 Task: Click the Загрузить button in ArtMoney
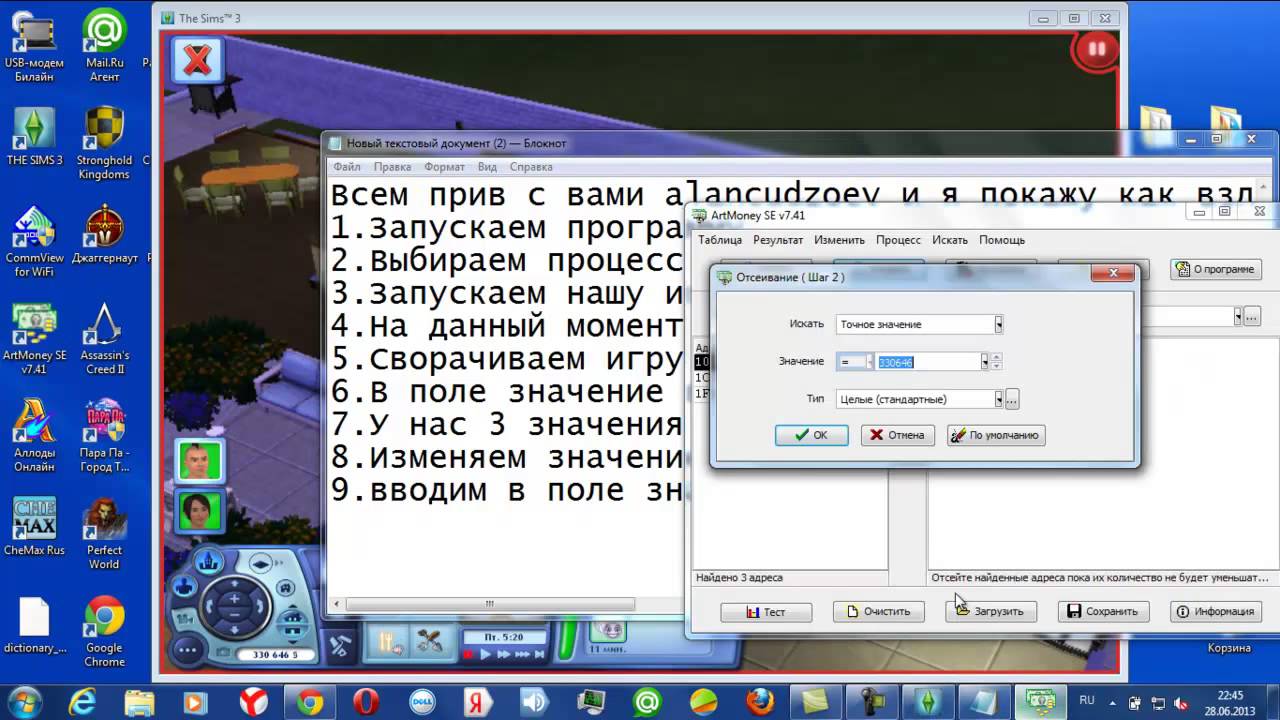pos(991,611)
